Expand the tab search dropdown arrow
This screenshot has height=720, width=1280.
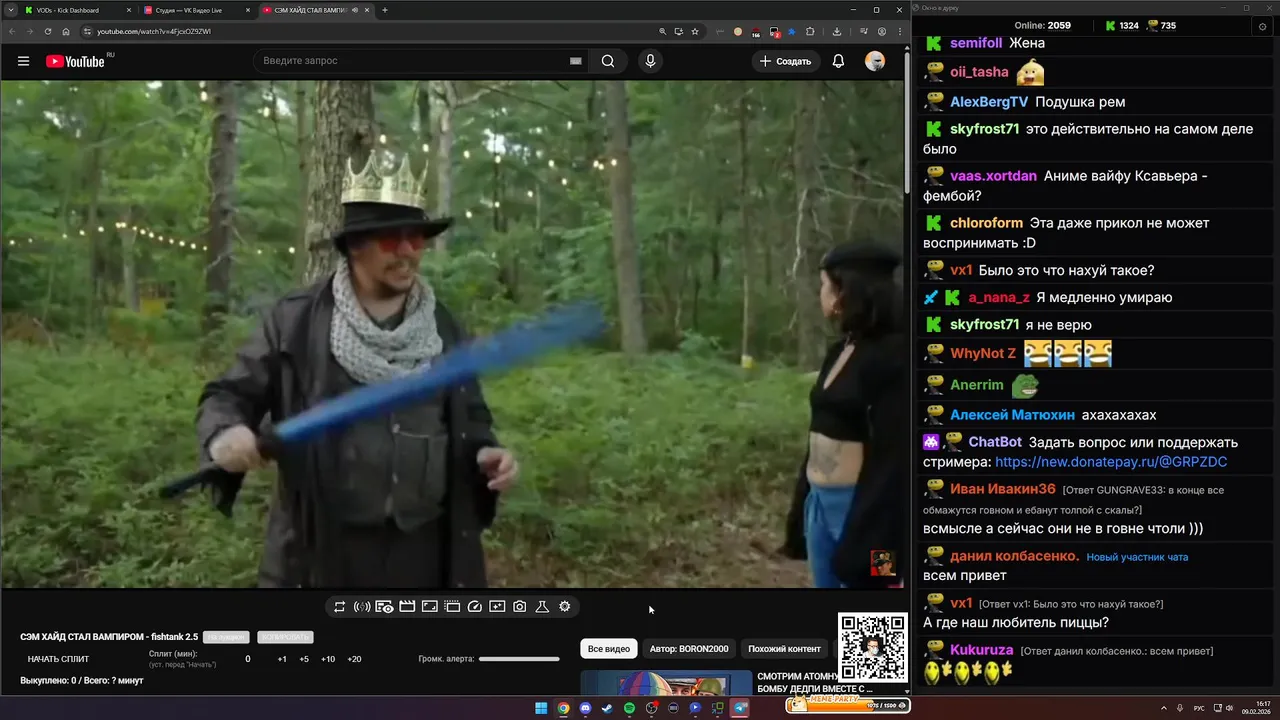10,10
